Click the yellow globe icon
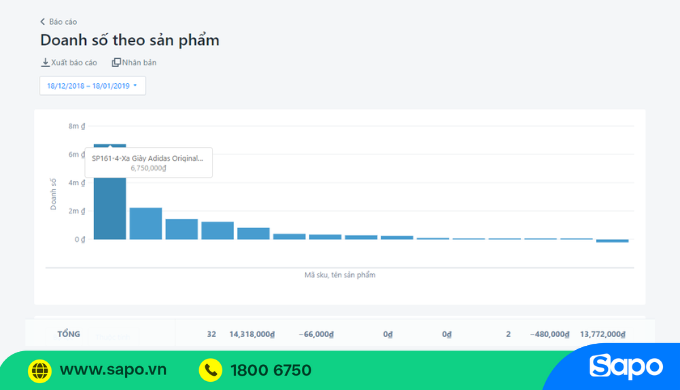680x390 pixels. click(39, 370)
